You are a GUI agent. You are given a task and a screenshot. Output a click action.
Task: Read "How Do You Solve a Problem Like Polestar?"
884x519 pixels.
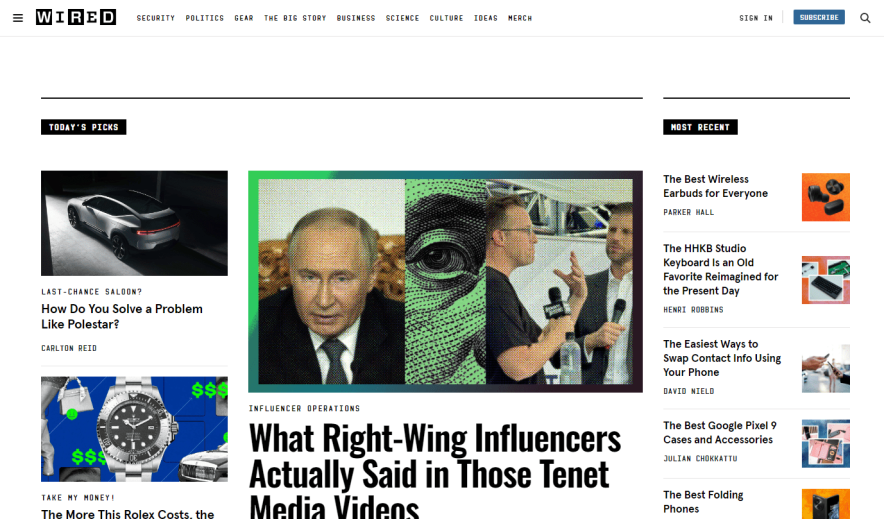[122, 316]
